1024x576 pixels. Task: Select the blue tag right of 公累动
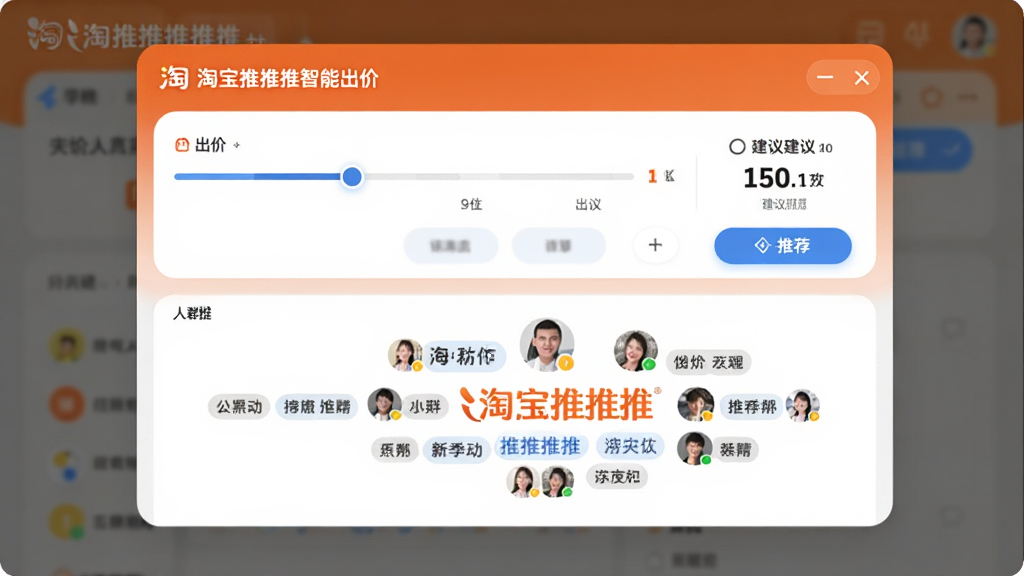(317, 407)
